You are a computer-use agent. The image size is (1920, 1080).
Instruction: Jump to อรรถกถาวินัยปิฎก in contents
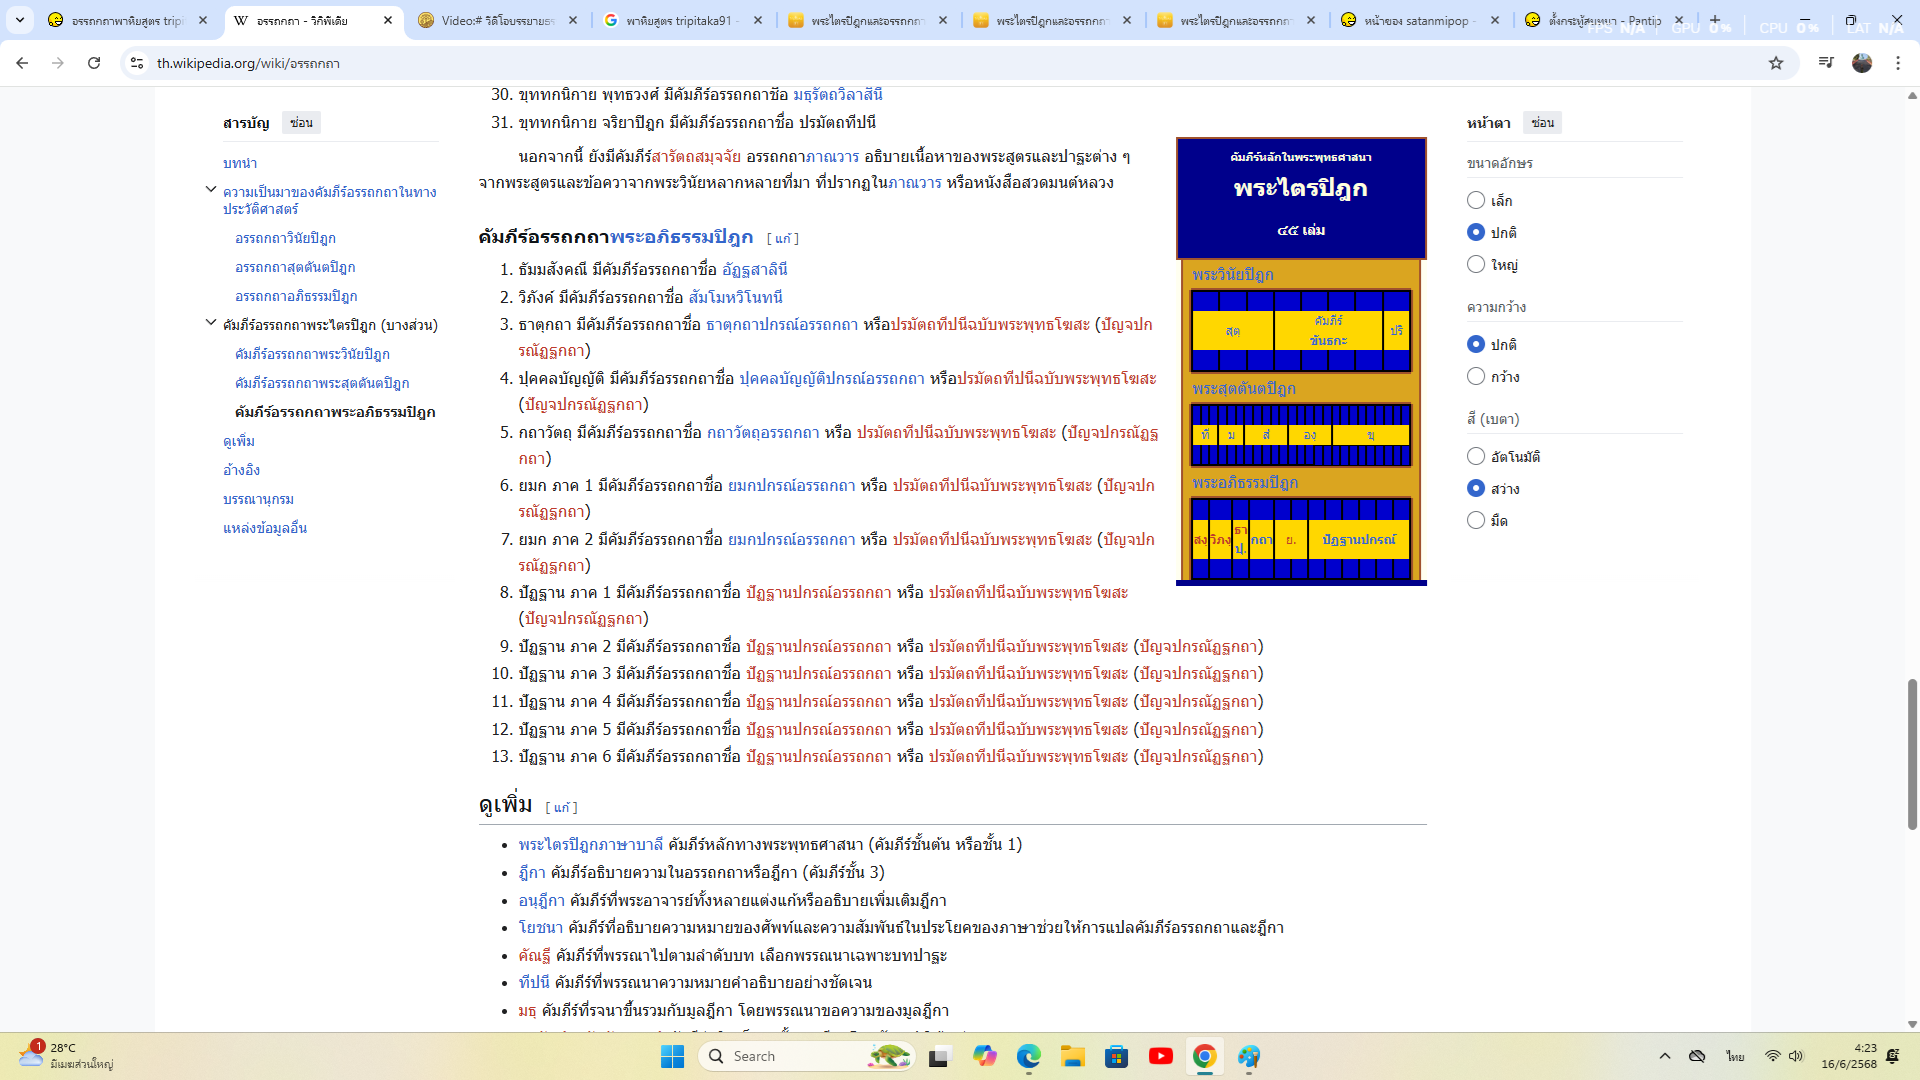pyautogui.click(x=285, y=238)
